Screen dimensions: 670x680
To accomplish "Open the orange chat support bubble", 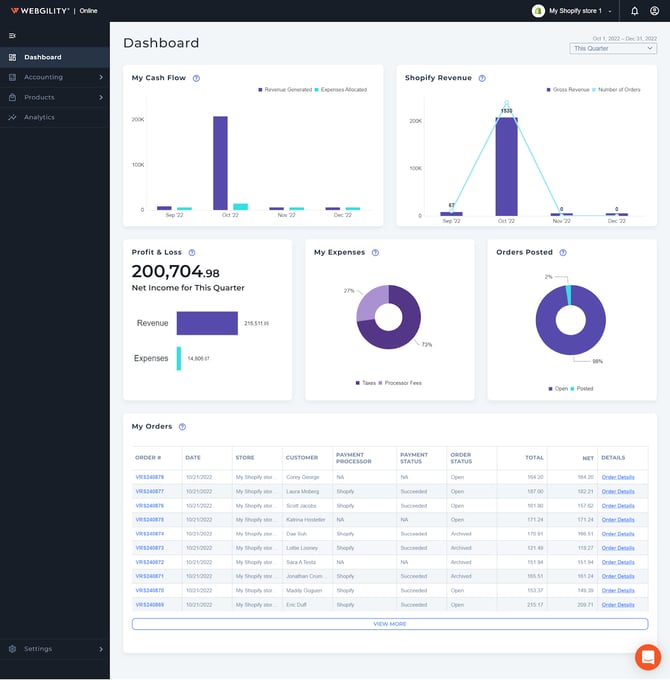I will click(x=647, y=657).
